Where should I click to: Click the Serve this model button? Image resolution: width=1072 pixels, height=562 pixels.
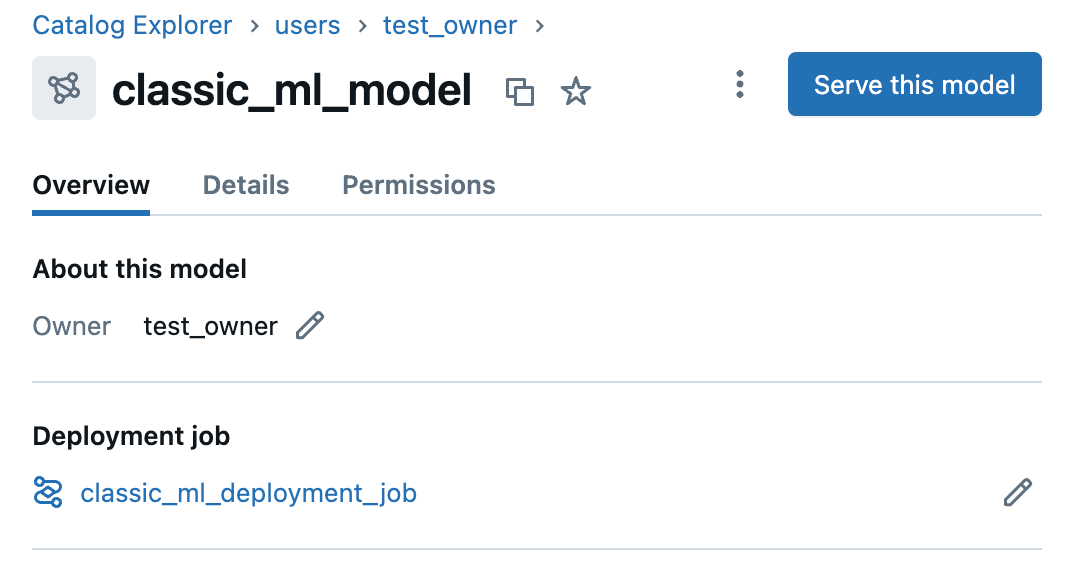pos(914,84)
